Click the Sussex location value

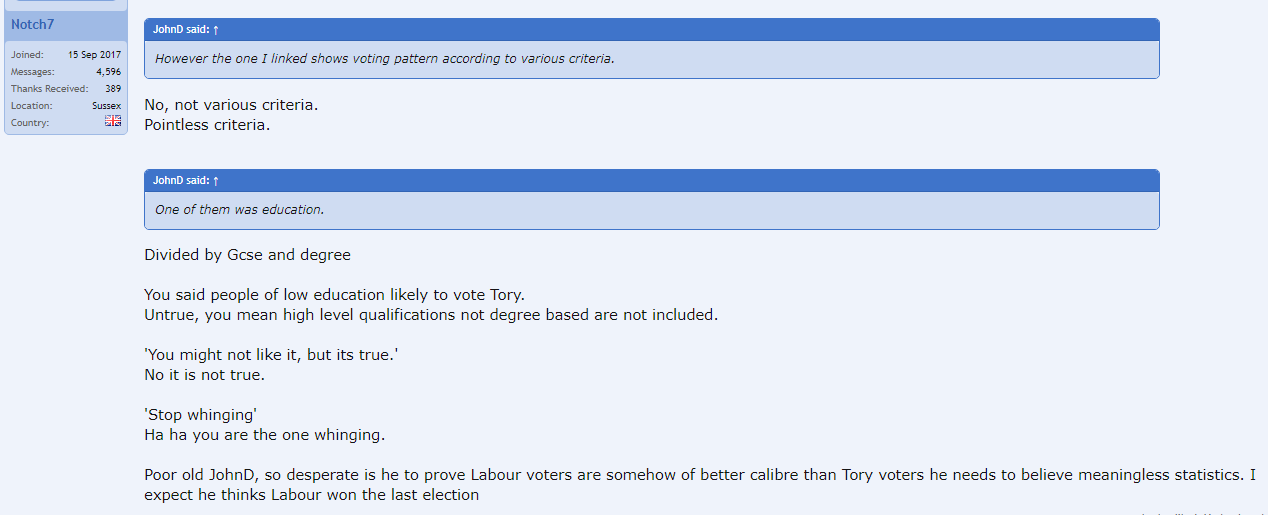tap(106, 106)
